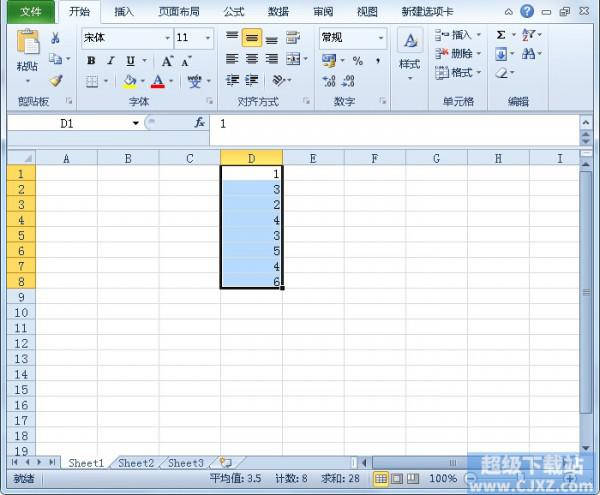Image resolution: width=600 pixels, height=495 pixels.
Task: Open the 公式 ribbon tab
Action: pos(233,12)
